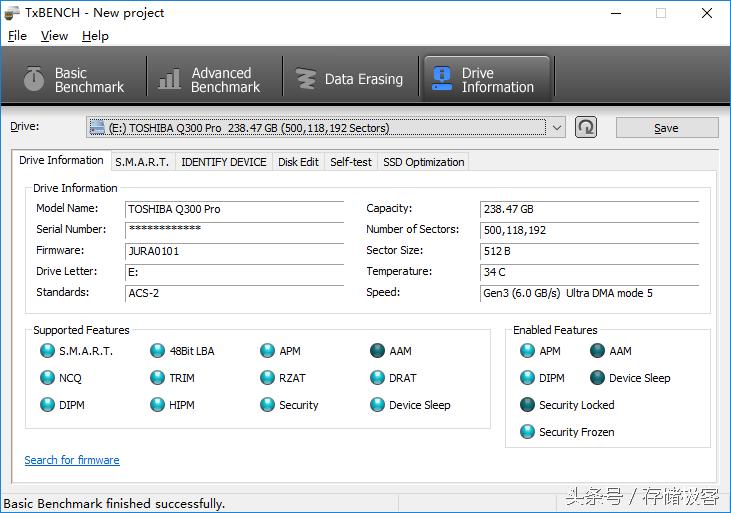Click the Search for firmware link
The image size is (731, 513).
(x=72, y=460)
